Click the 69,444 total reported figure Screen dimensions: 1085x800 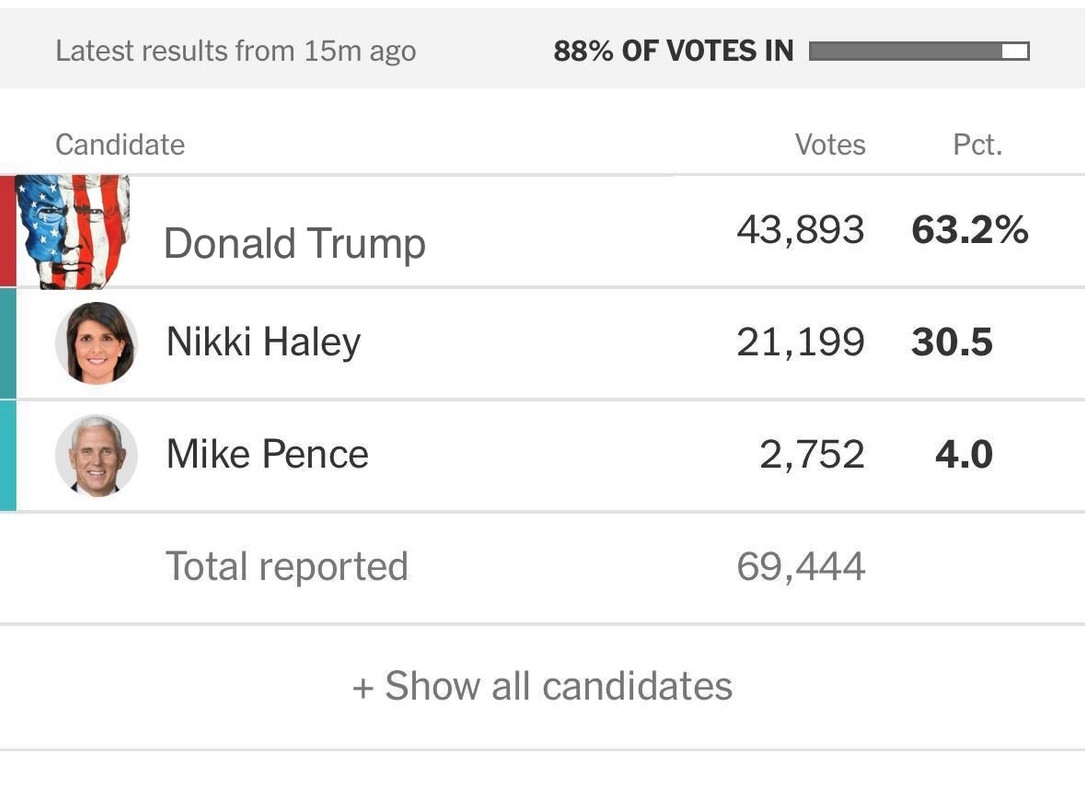[801, 567]
